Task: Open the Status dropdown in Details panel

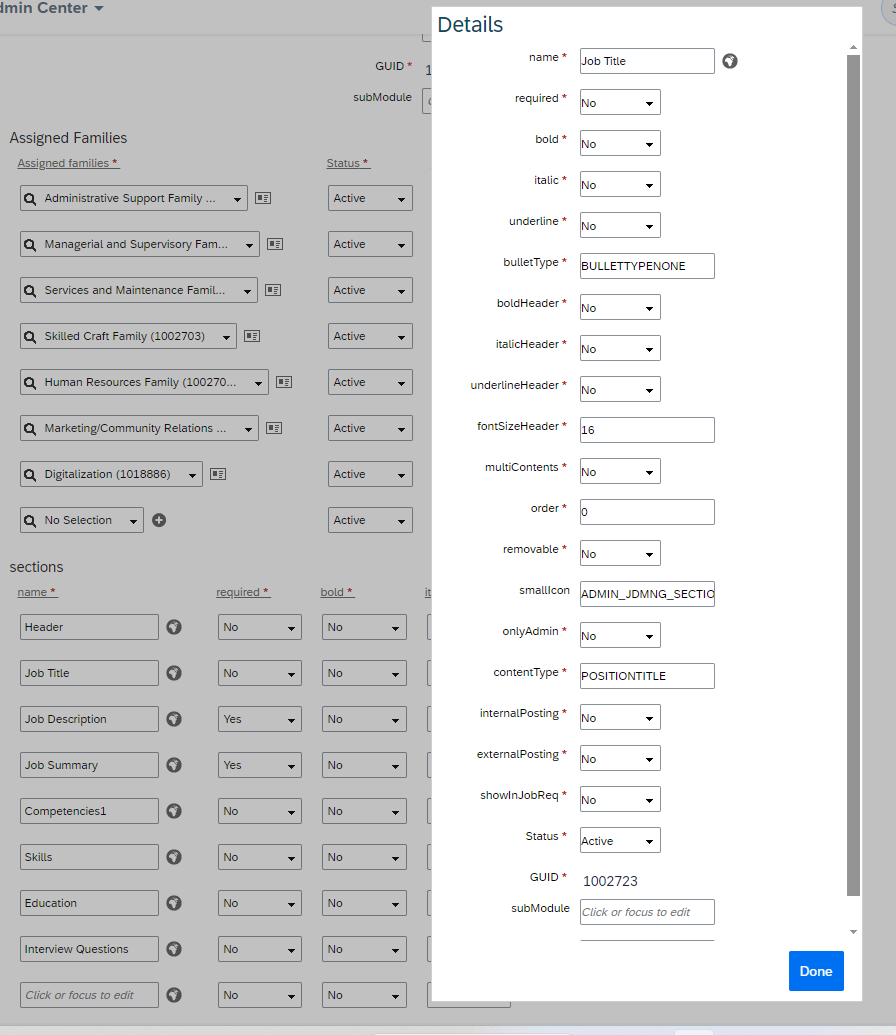Action: (620, 840)
